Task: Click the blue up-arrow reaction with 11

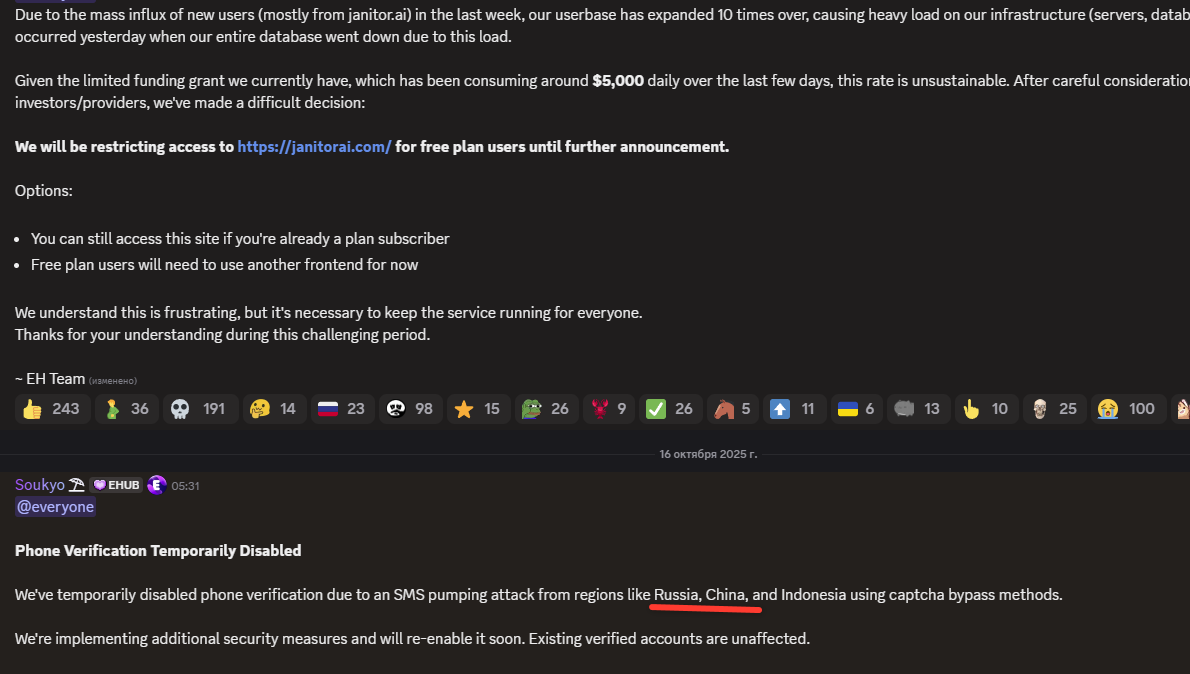Action: click(x=795, y=409)
